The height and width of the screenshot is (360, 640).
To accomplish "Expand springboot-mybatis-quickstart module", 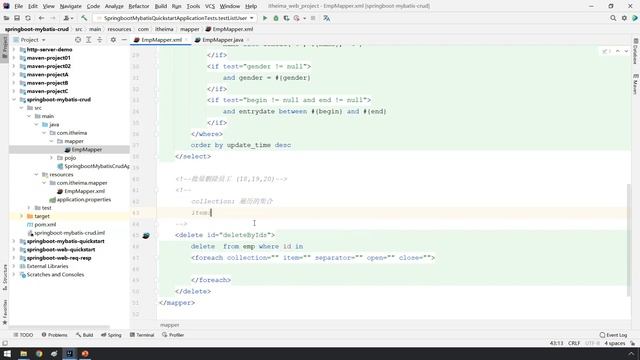I will tap(14, 241).
